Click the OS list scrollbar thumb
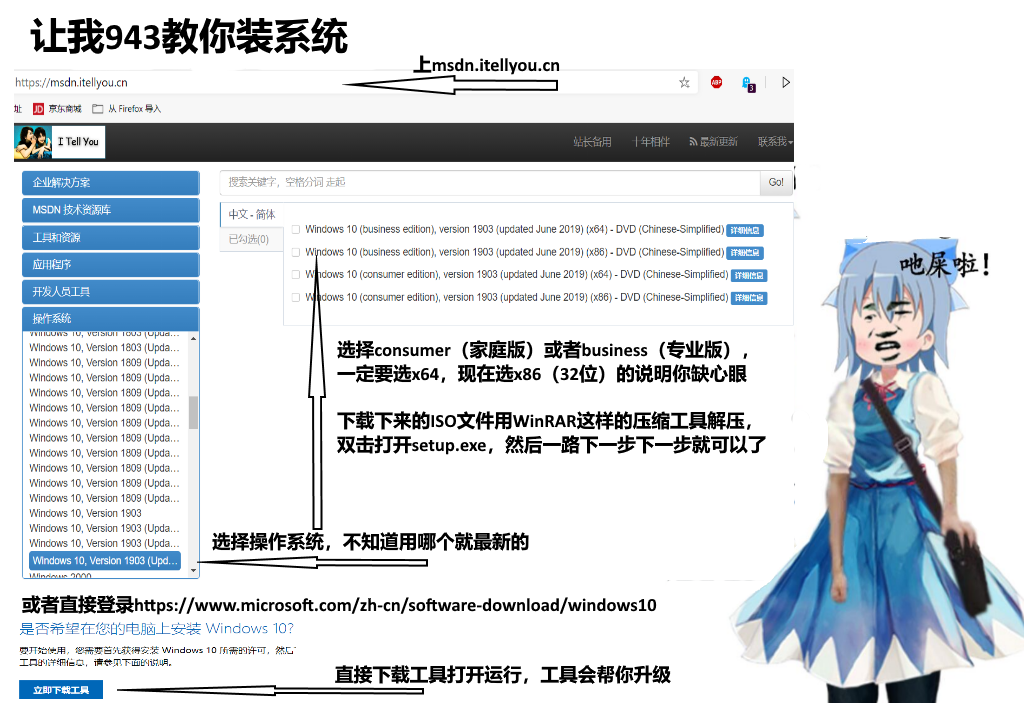Image resolution: width=1024 pixels, height=703 pixels. click(193, 412)
